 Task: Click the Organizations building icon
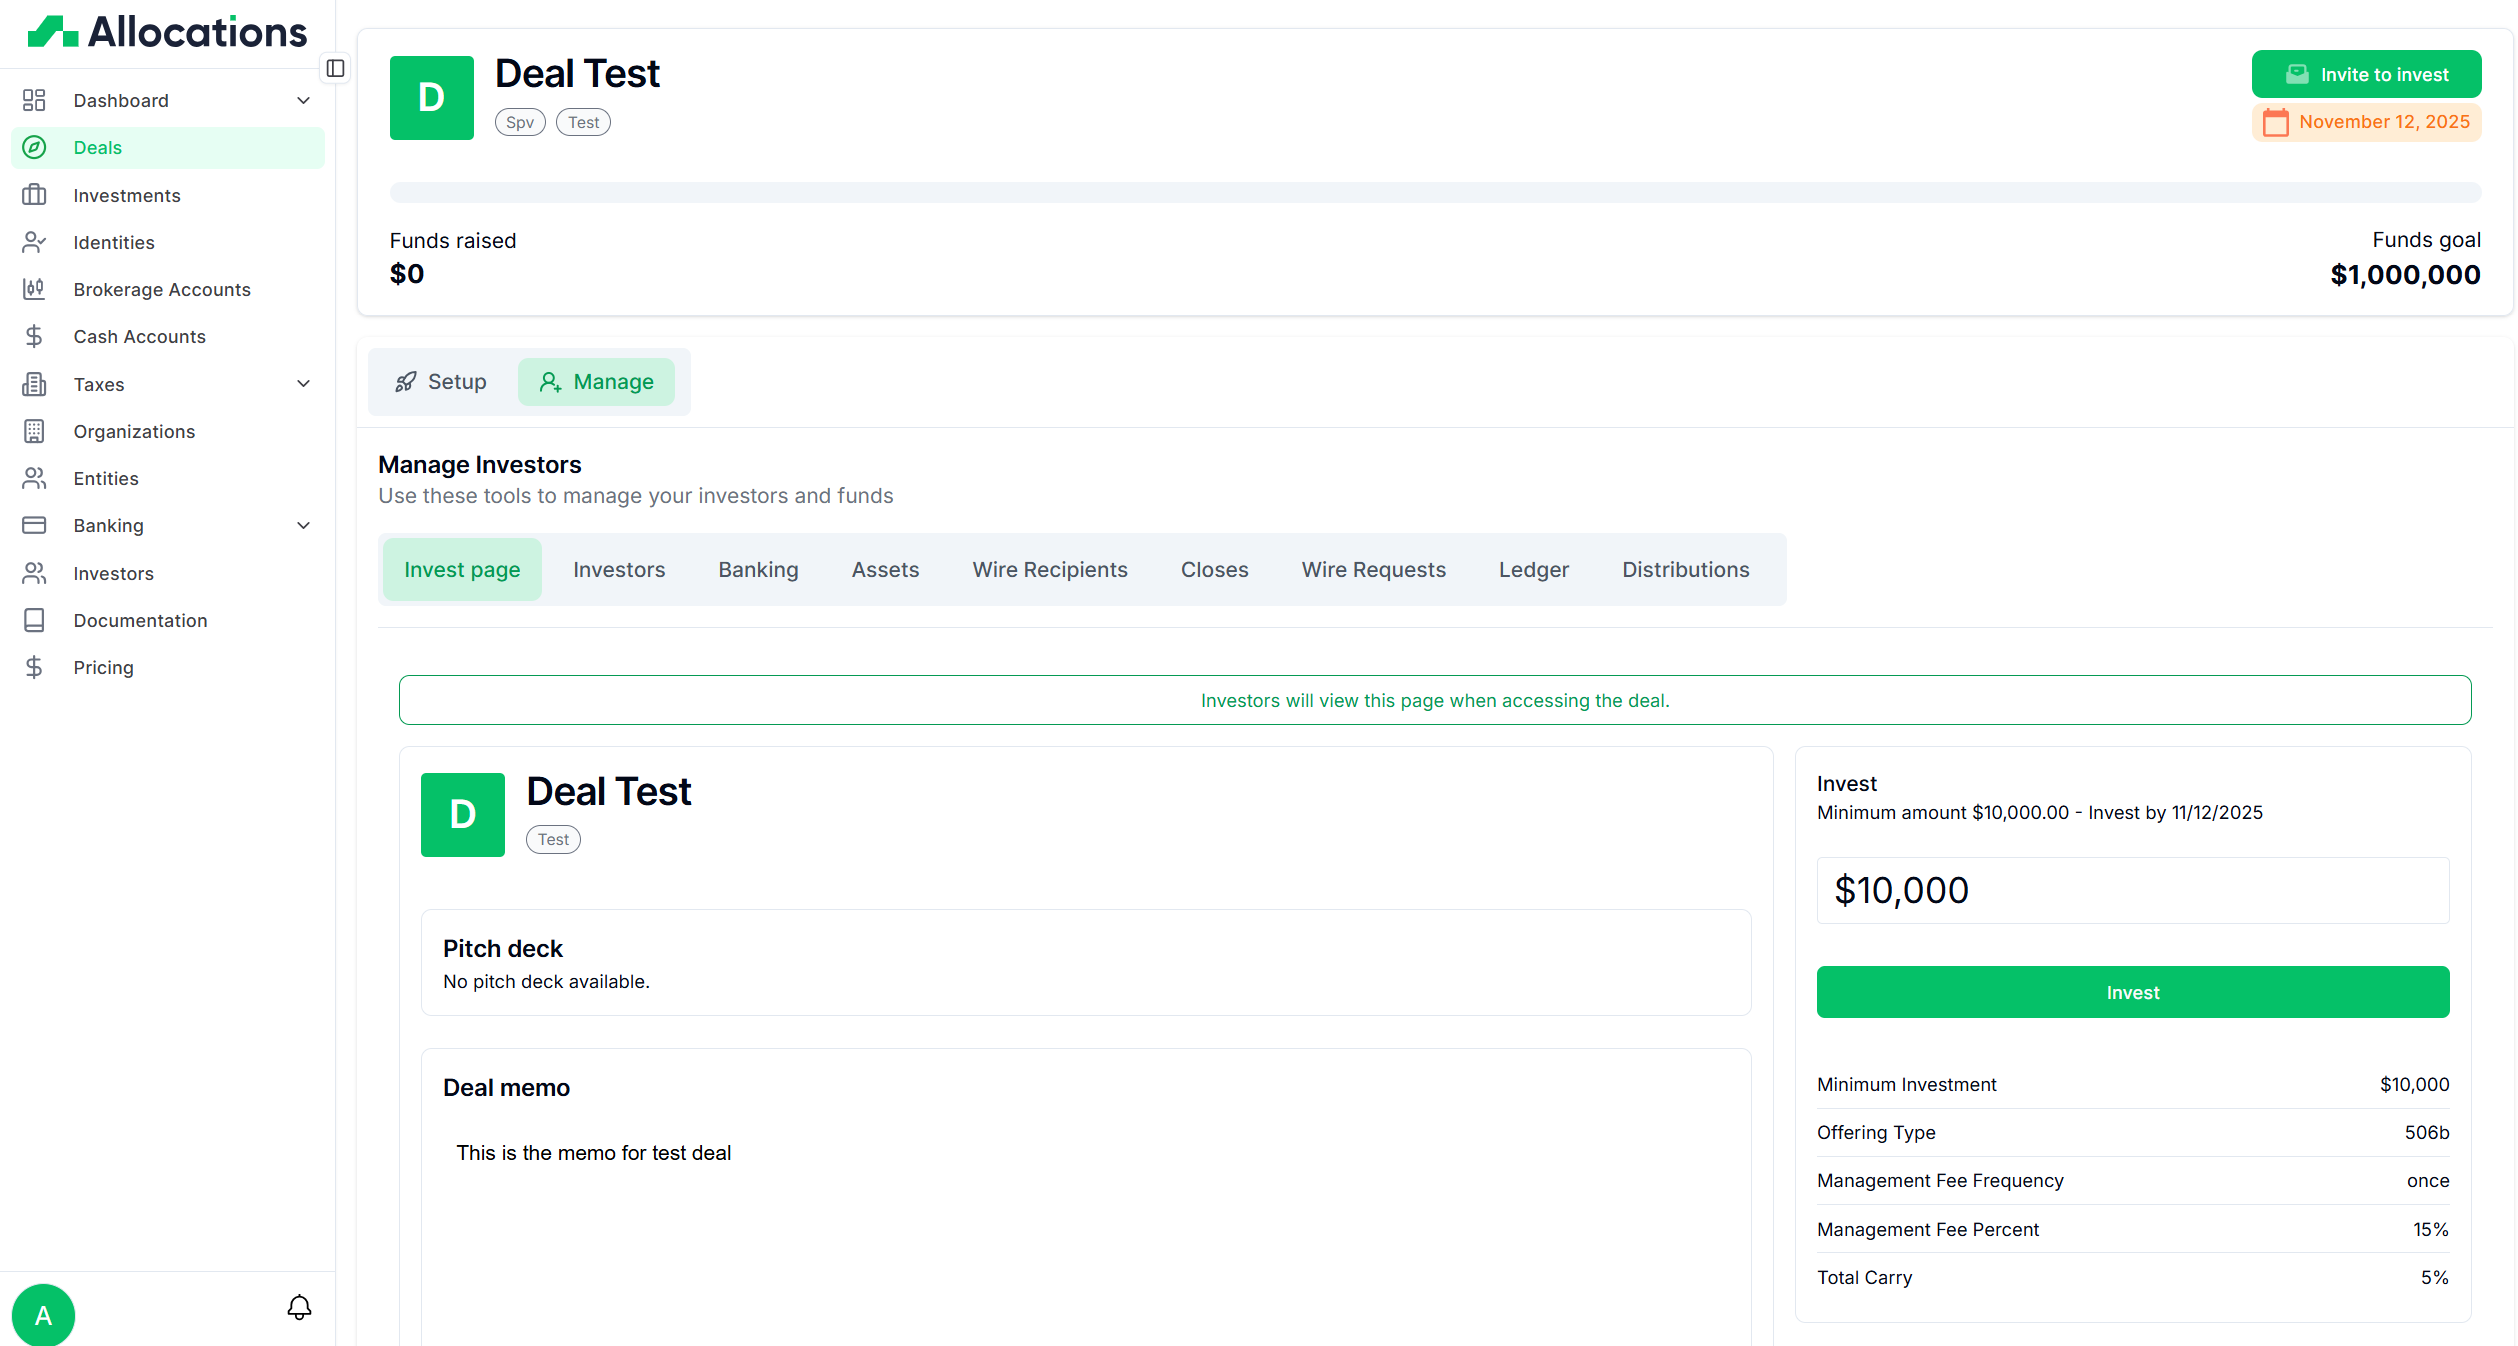[x=34, y=431]
